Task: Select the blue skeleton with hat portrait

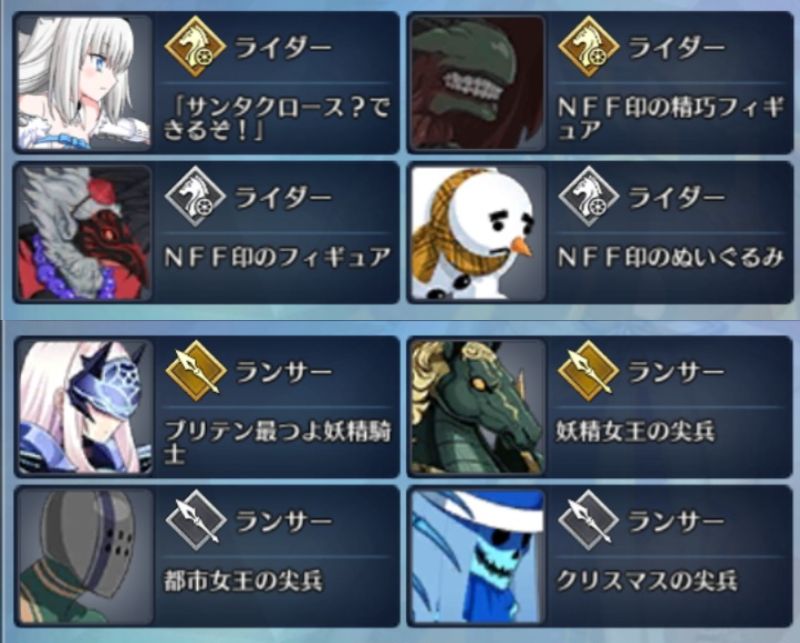Action: click(x=478, y=556)
